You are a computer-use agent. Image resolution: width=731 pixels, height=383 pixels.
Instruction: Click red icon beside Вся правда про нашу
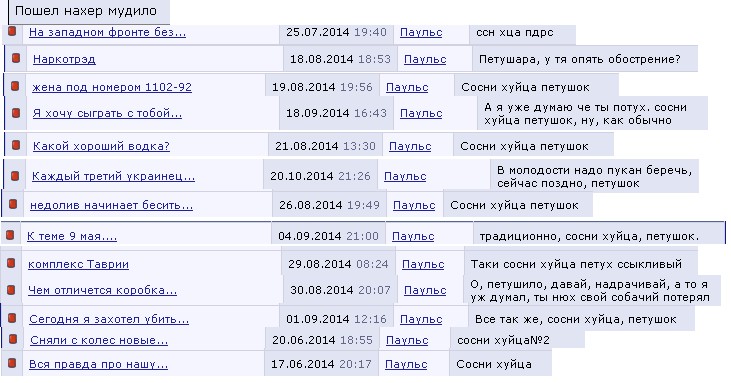pyautogui.click(x=12, y=363)
